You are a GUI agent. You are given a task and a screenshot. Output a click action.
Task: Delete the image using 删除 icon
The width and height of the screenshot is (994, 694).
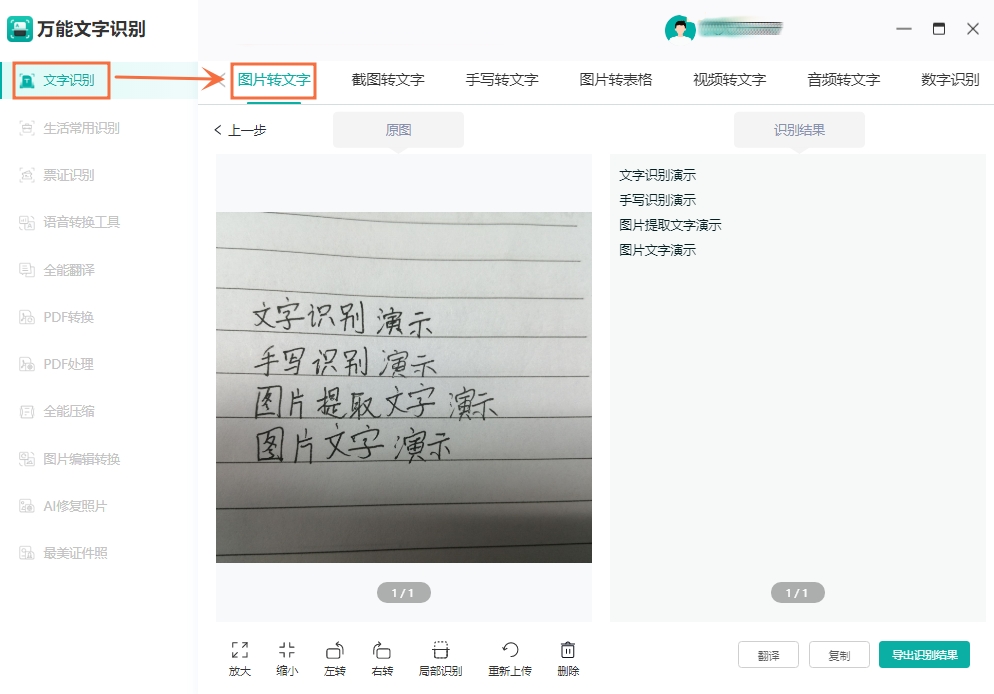click(x=567, y=657)
